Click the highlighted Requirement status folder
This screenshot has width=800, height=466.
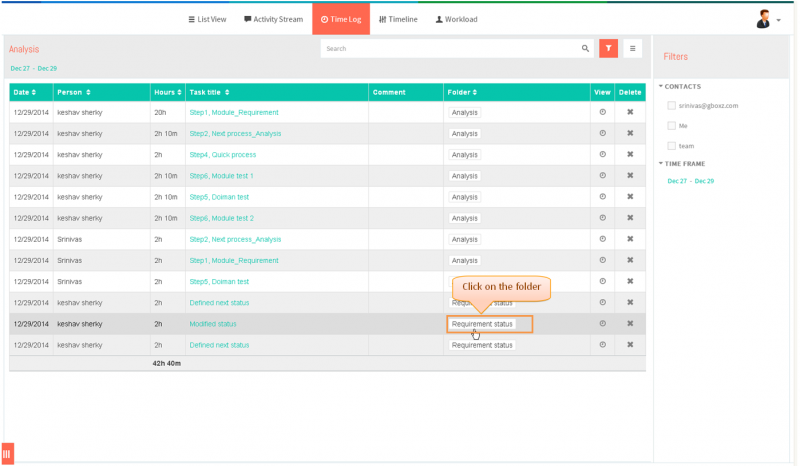(482, 324)
